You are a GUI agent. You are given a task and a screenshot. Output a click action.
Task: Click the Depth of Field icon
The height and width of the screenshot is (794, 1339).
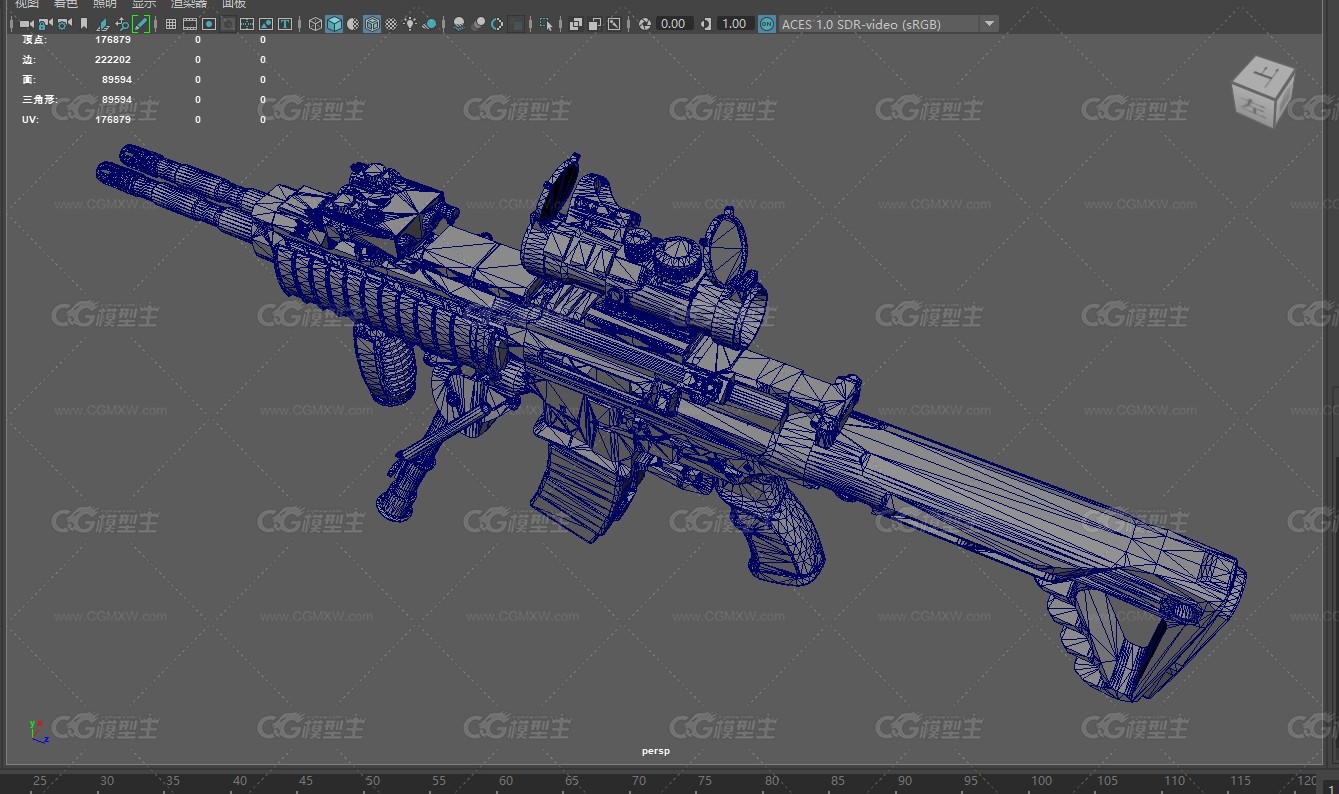pos(516,24)
